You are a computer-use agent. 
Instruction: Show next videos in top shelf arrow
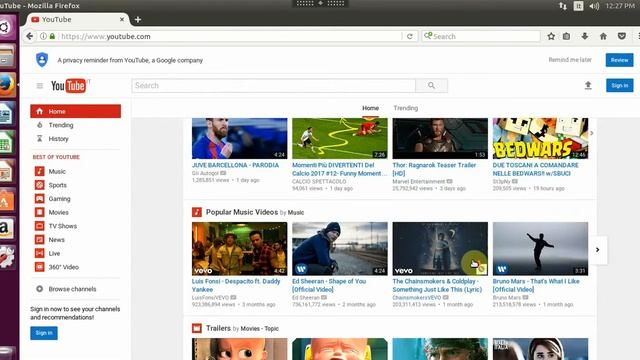591,133
